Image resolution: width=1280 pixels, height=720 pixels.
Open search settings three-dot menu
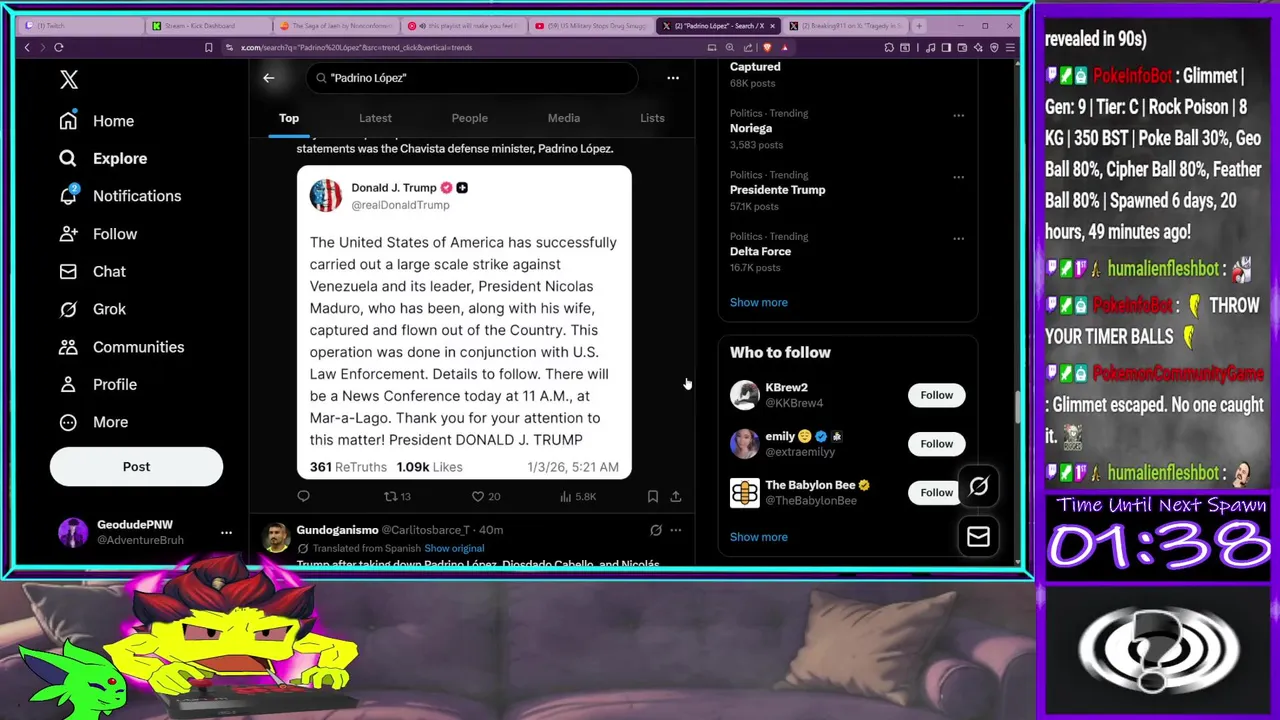tap(673, 77)
